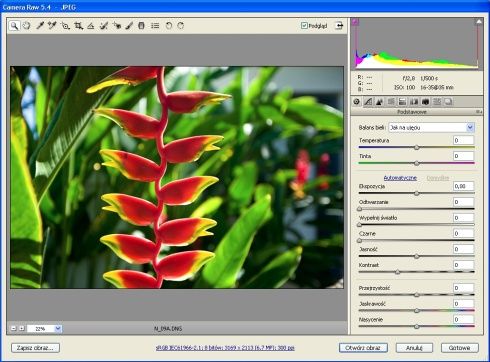Click the zoom out minus button

click(x=14, y=328)
